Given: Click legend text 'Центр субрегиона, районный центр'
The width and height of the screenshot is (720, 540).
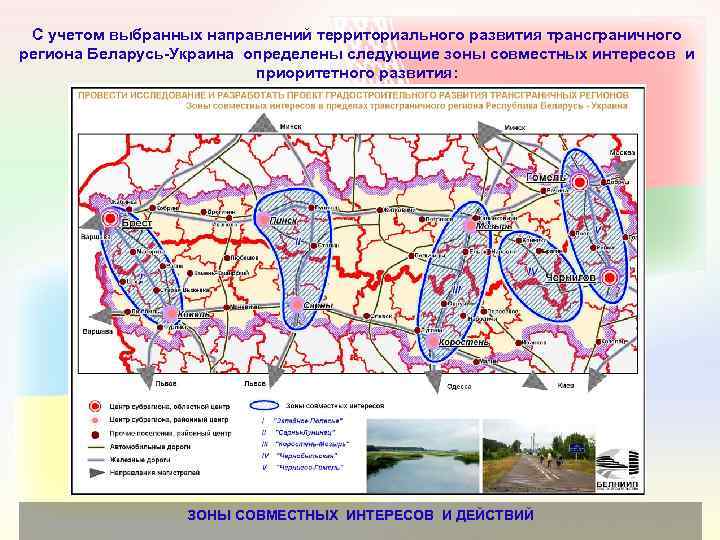Looking at the screenshot, I should pos(169,420).
